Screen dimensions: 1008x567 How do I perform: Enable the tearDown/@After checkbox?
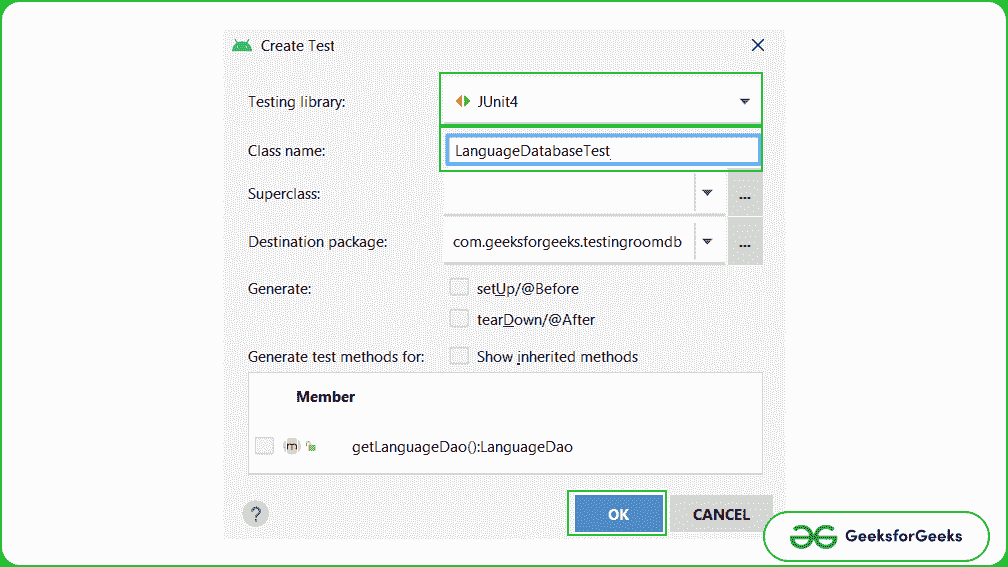(459, 319)
